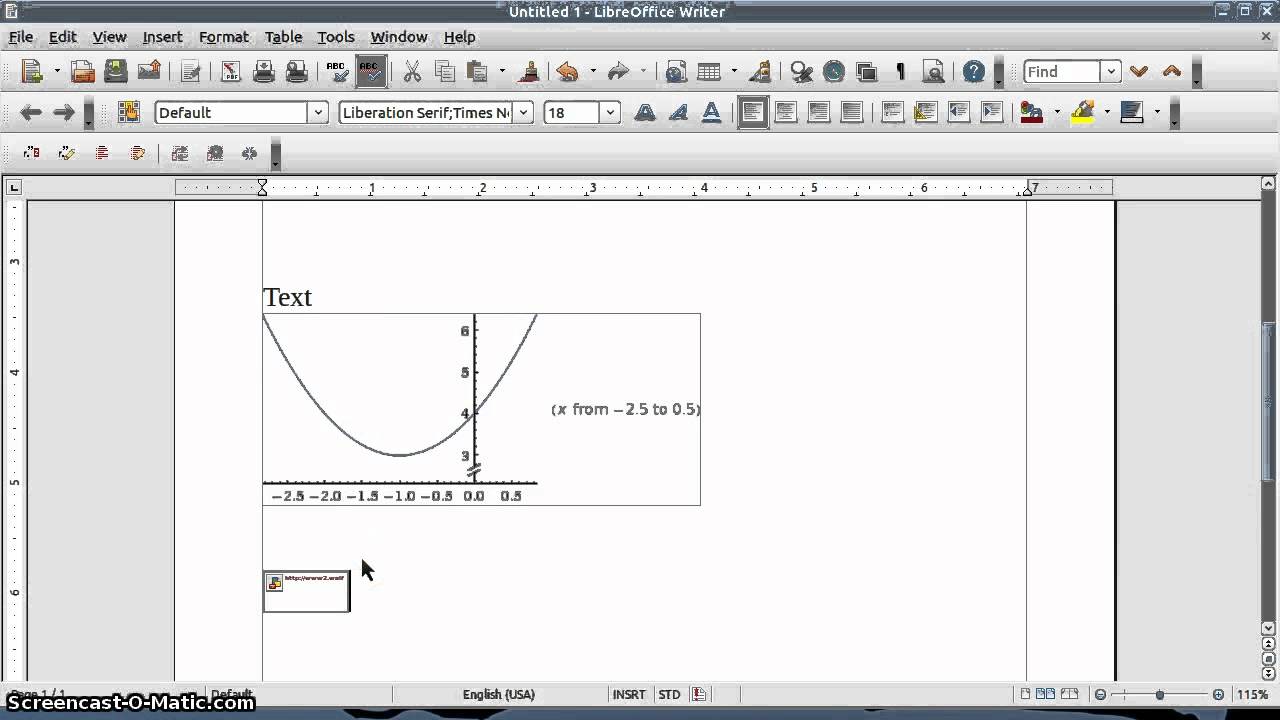Click INSRT insert mode in status bar
The image size is (1280, 720).
629,694
